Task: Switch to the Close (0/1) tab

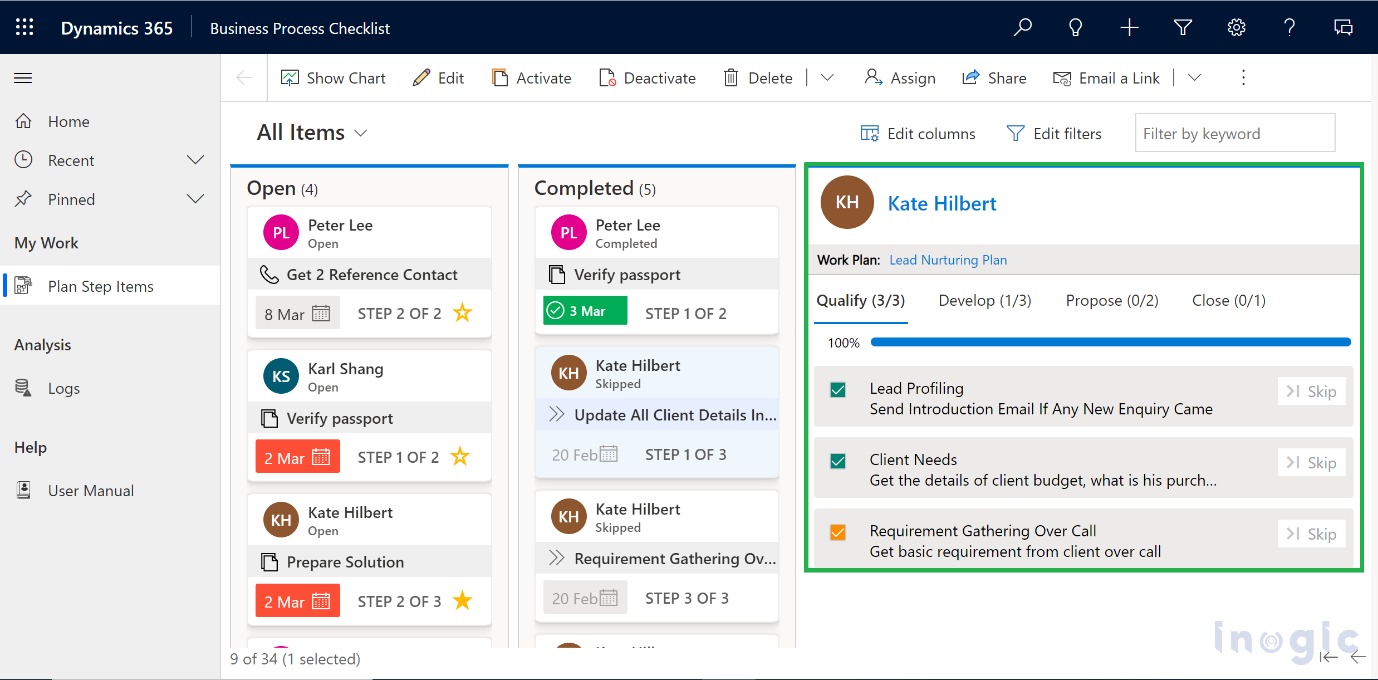Action: (x=1229, y=301)
